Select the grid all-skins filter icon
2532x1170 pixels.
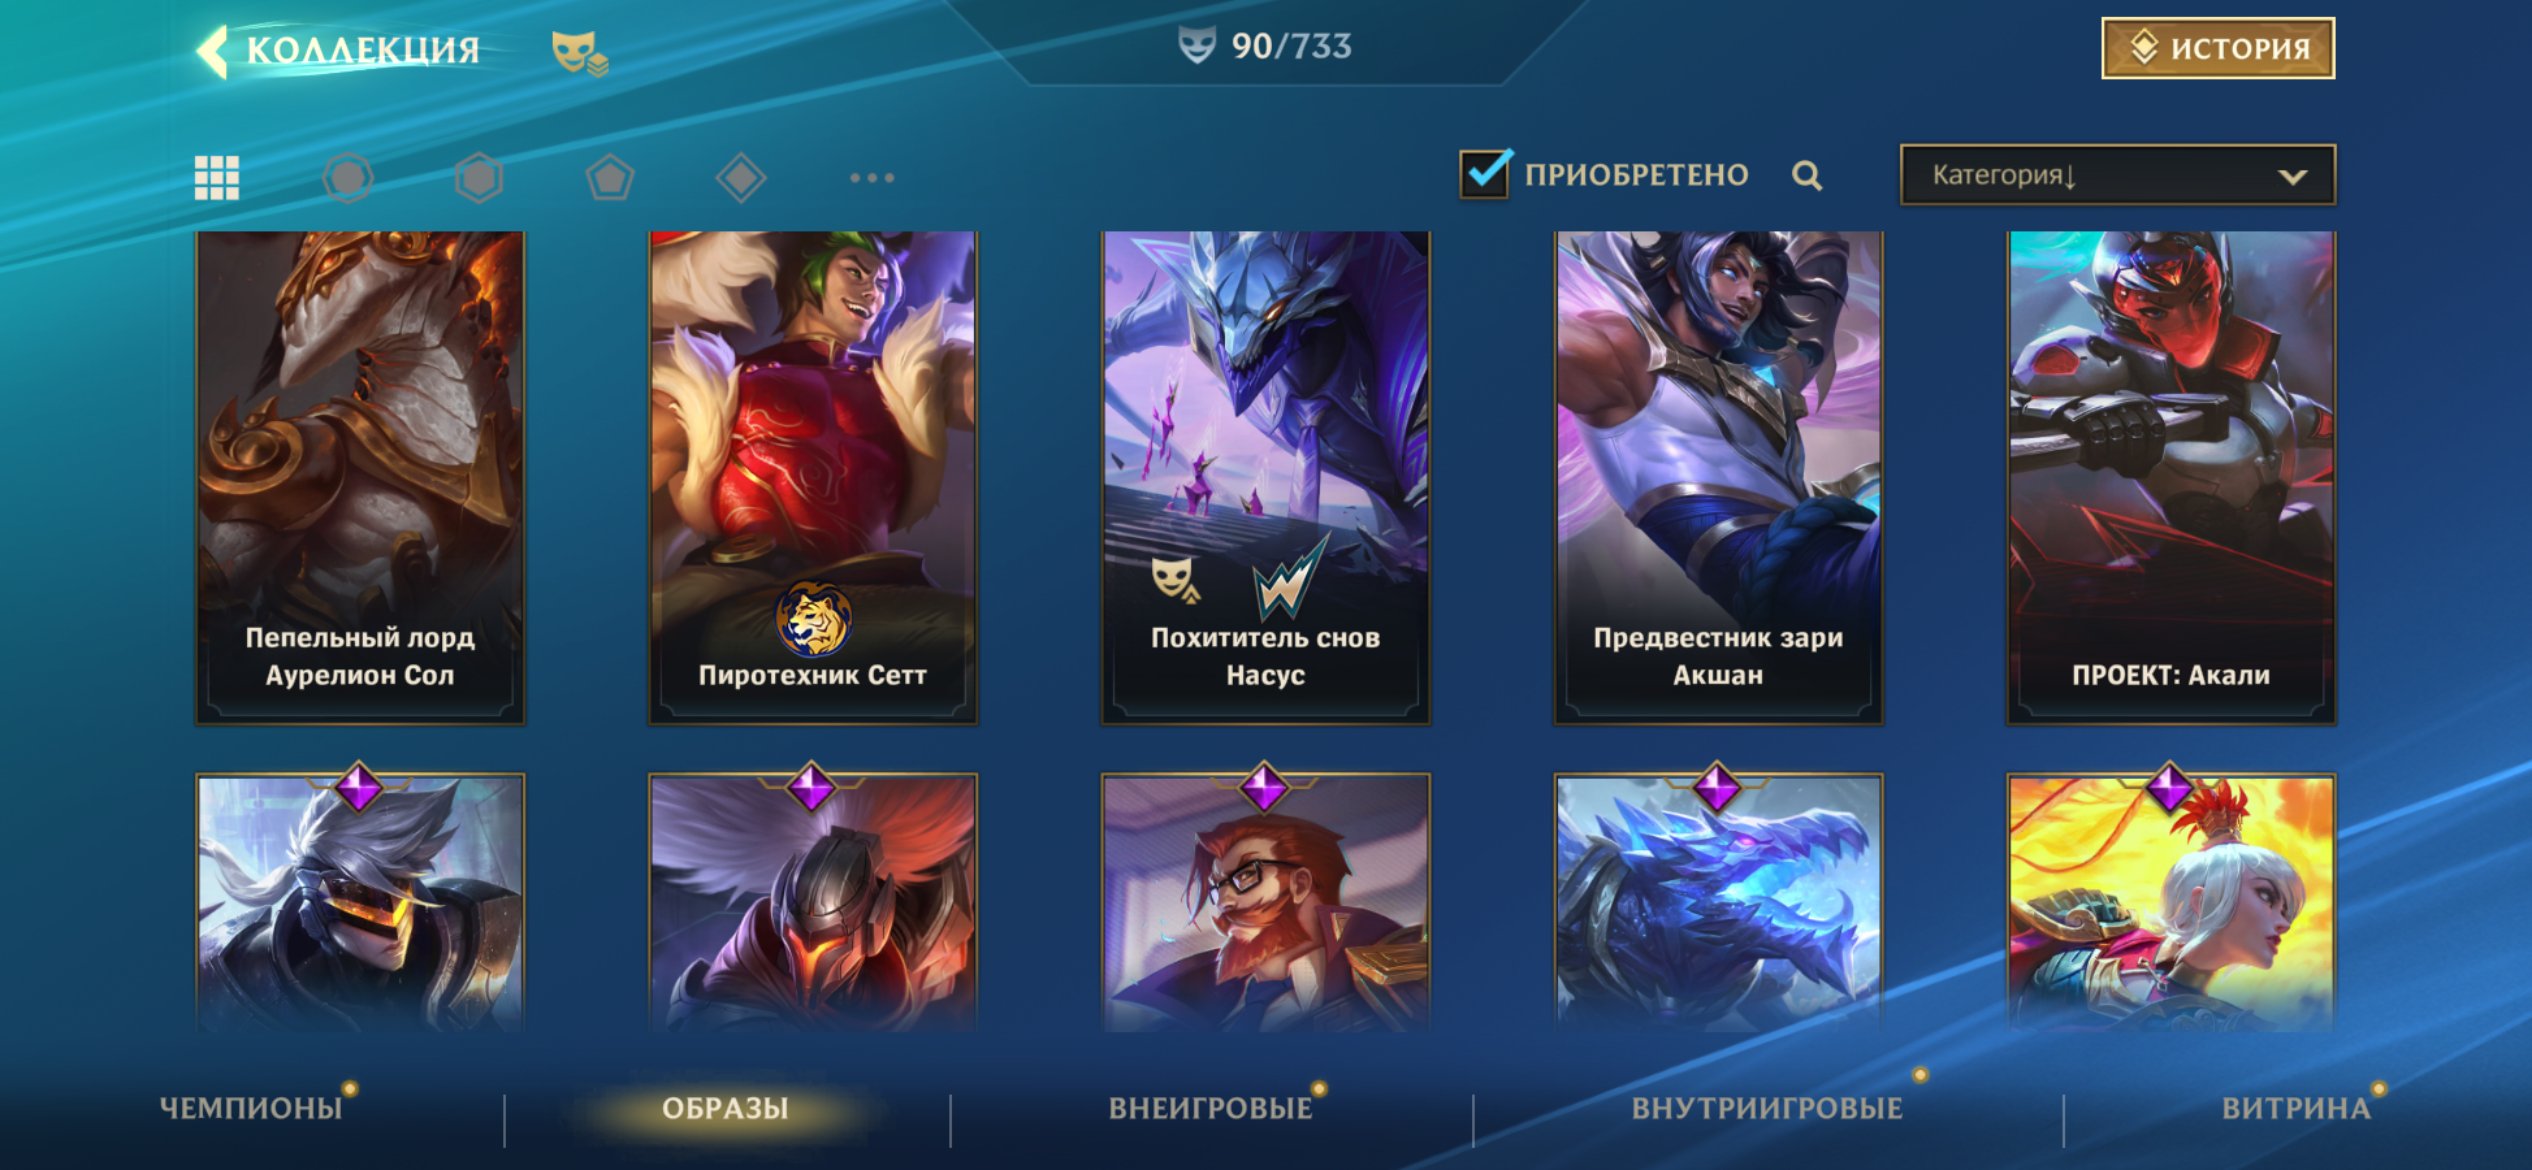[217, 178]
